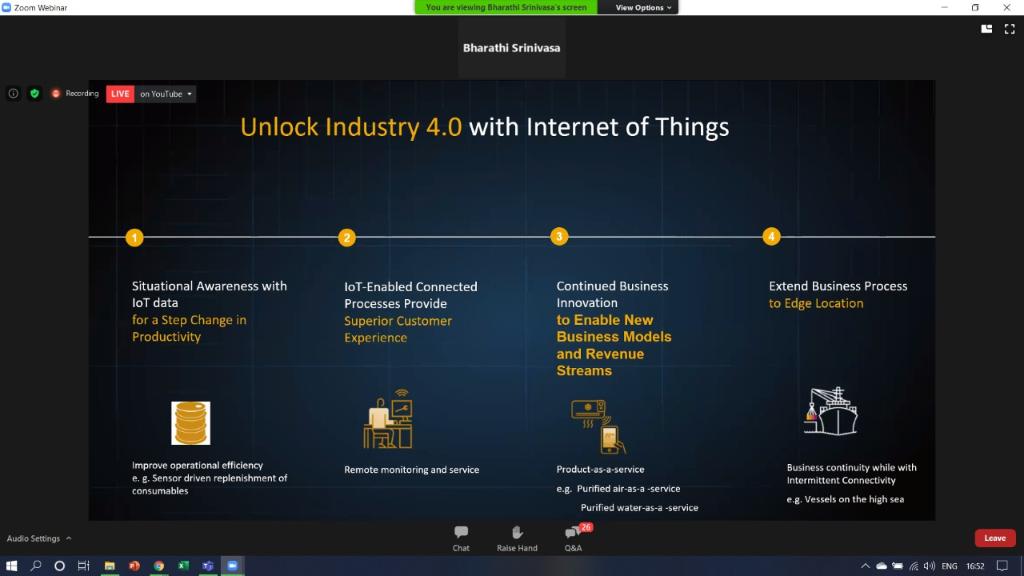The width and height of the screenshot is (1024, 576).
Task: Click the air conditioner and phone graphic
Action: tap(598, 426)
